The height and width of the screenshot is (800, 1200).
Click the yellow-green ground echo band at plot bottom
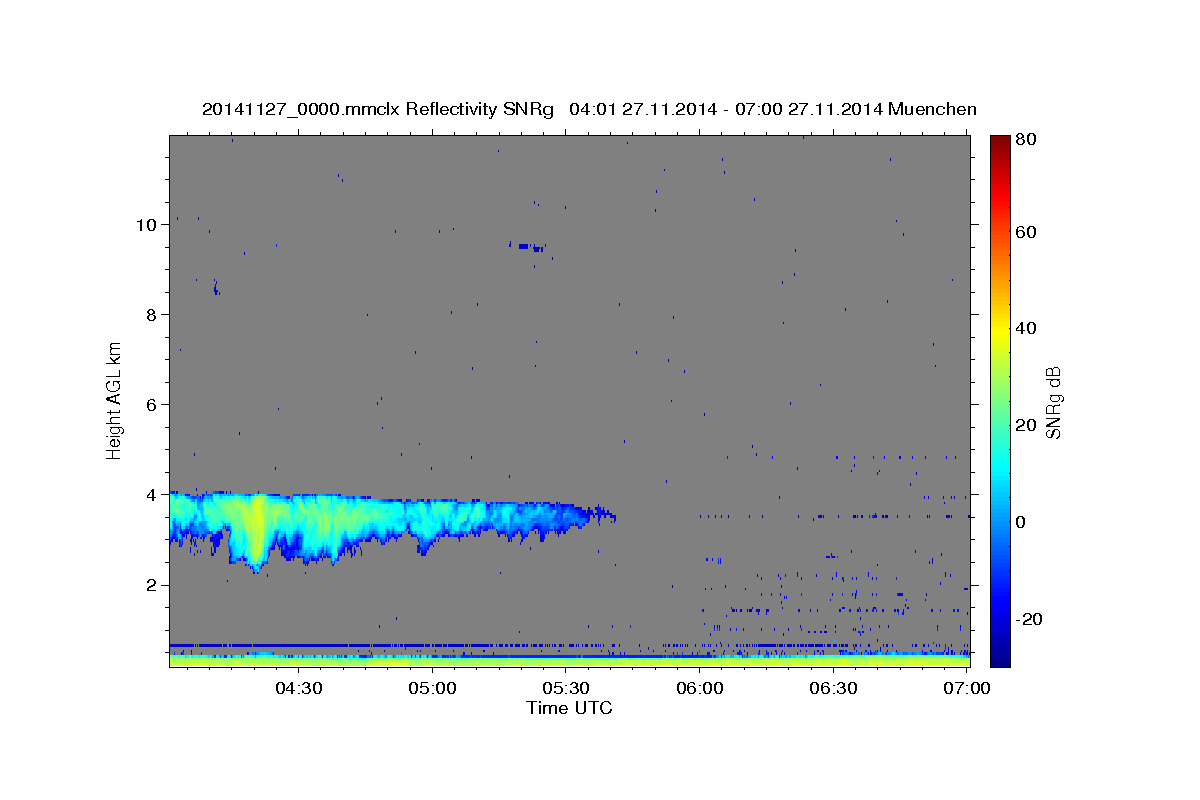pos(569,661)
